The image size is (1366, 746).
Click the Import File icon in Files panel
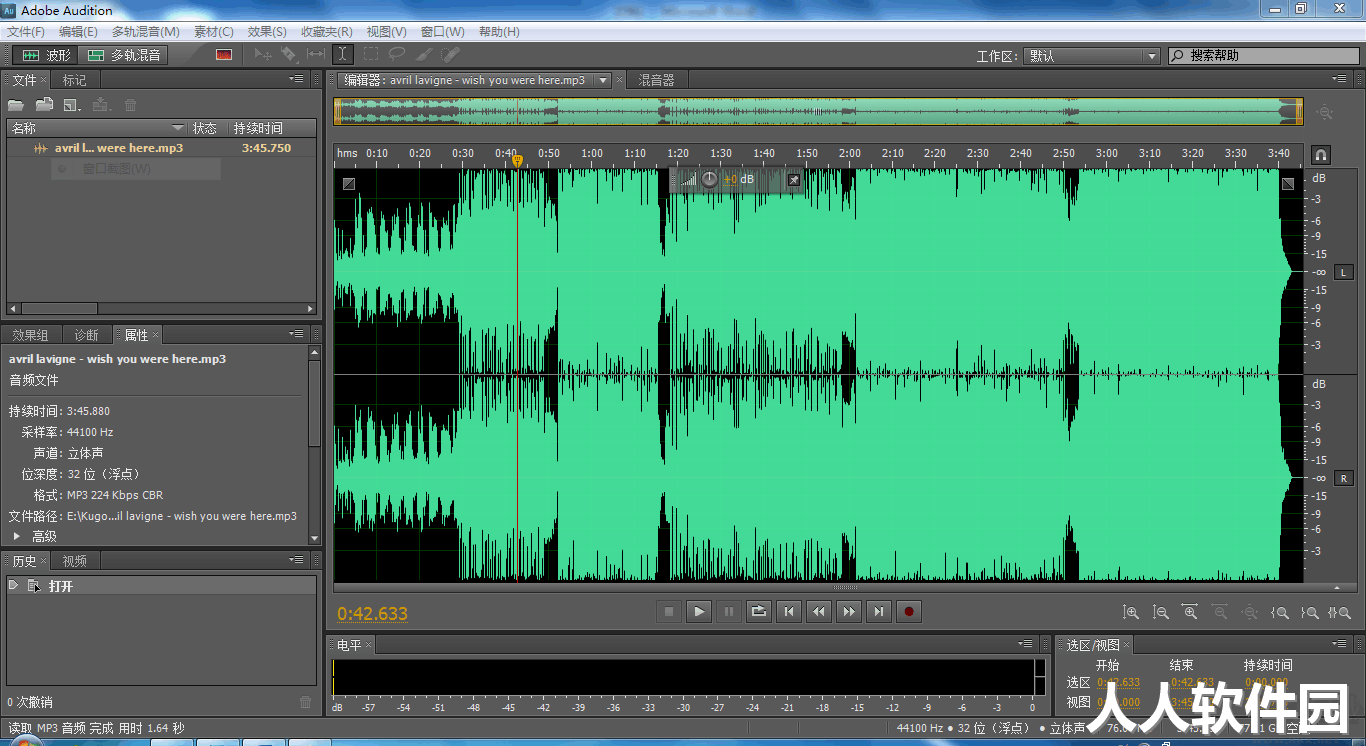click(44, 105)
